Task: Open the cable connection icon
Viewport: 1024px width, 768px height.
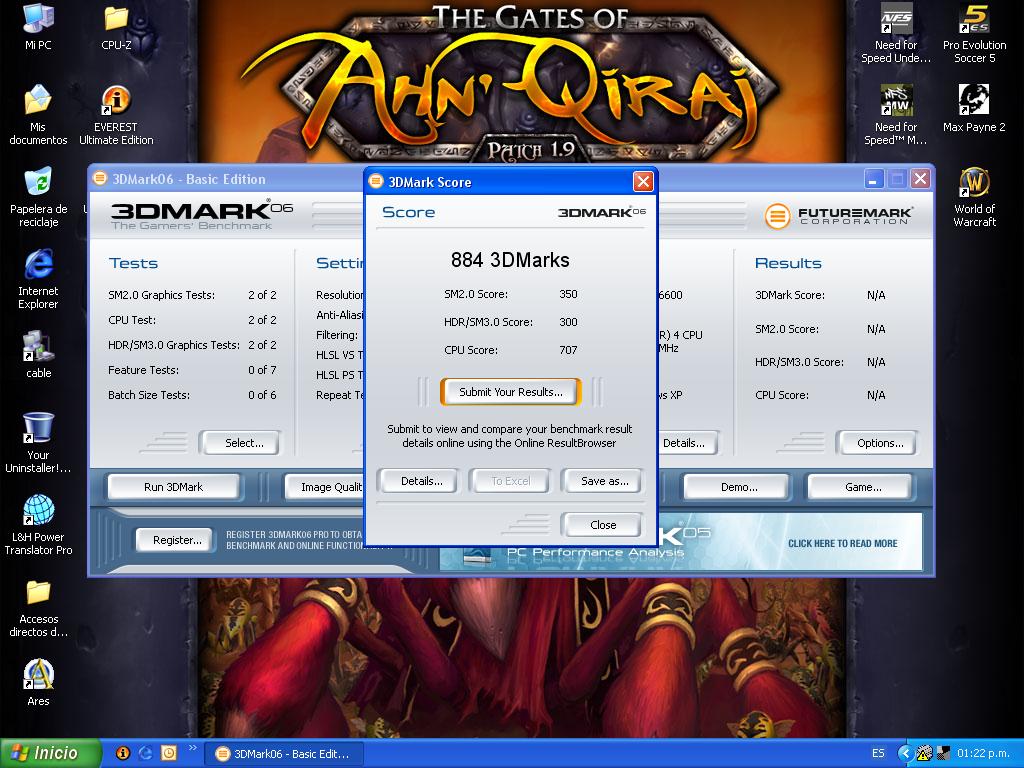Action: [x=38, y=354]
